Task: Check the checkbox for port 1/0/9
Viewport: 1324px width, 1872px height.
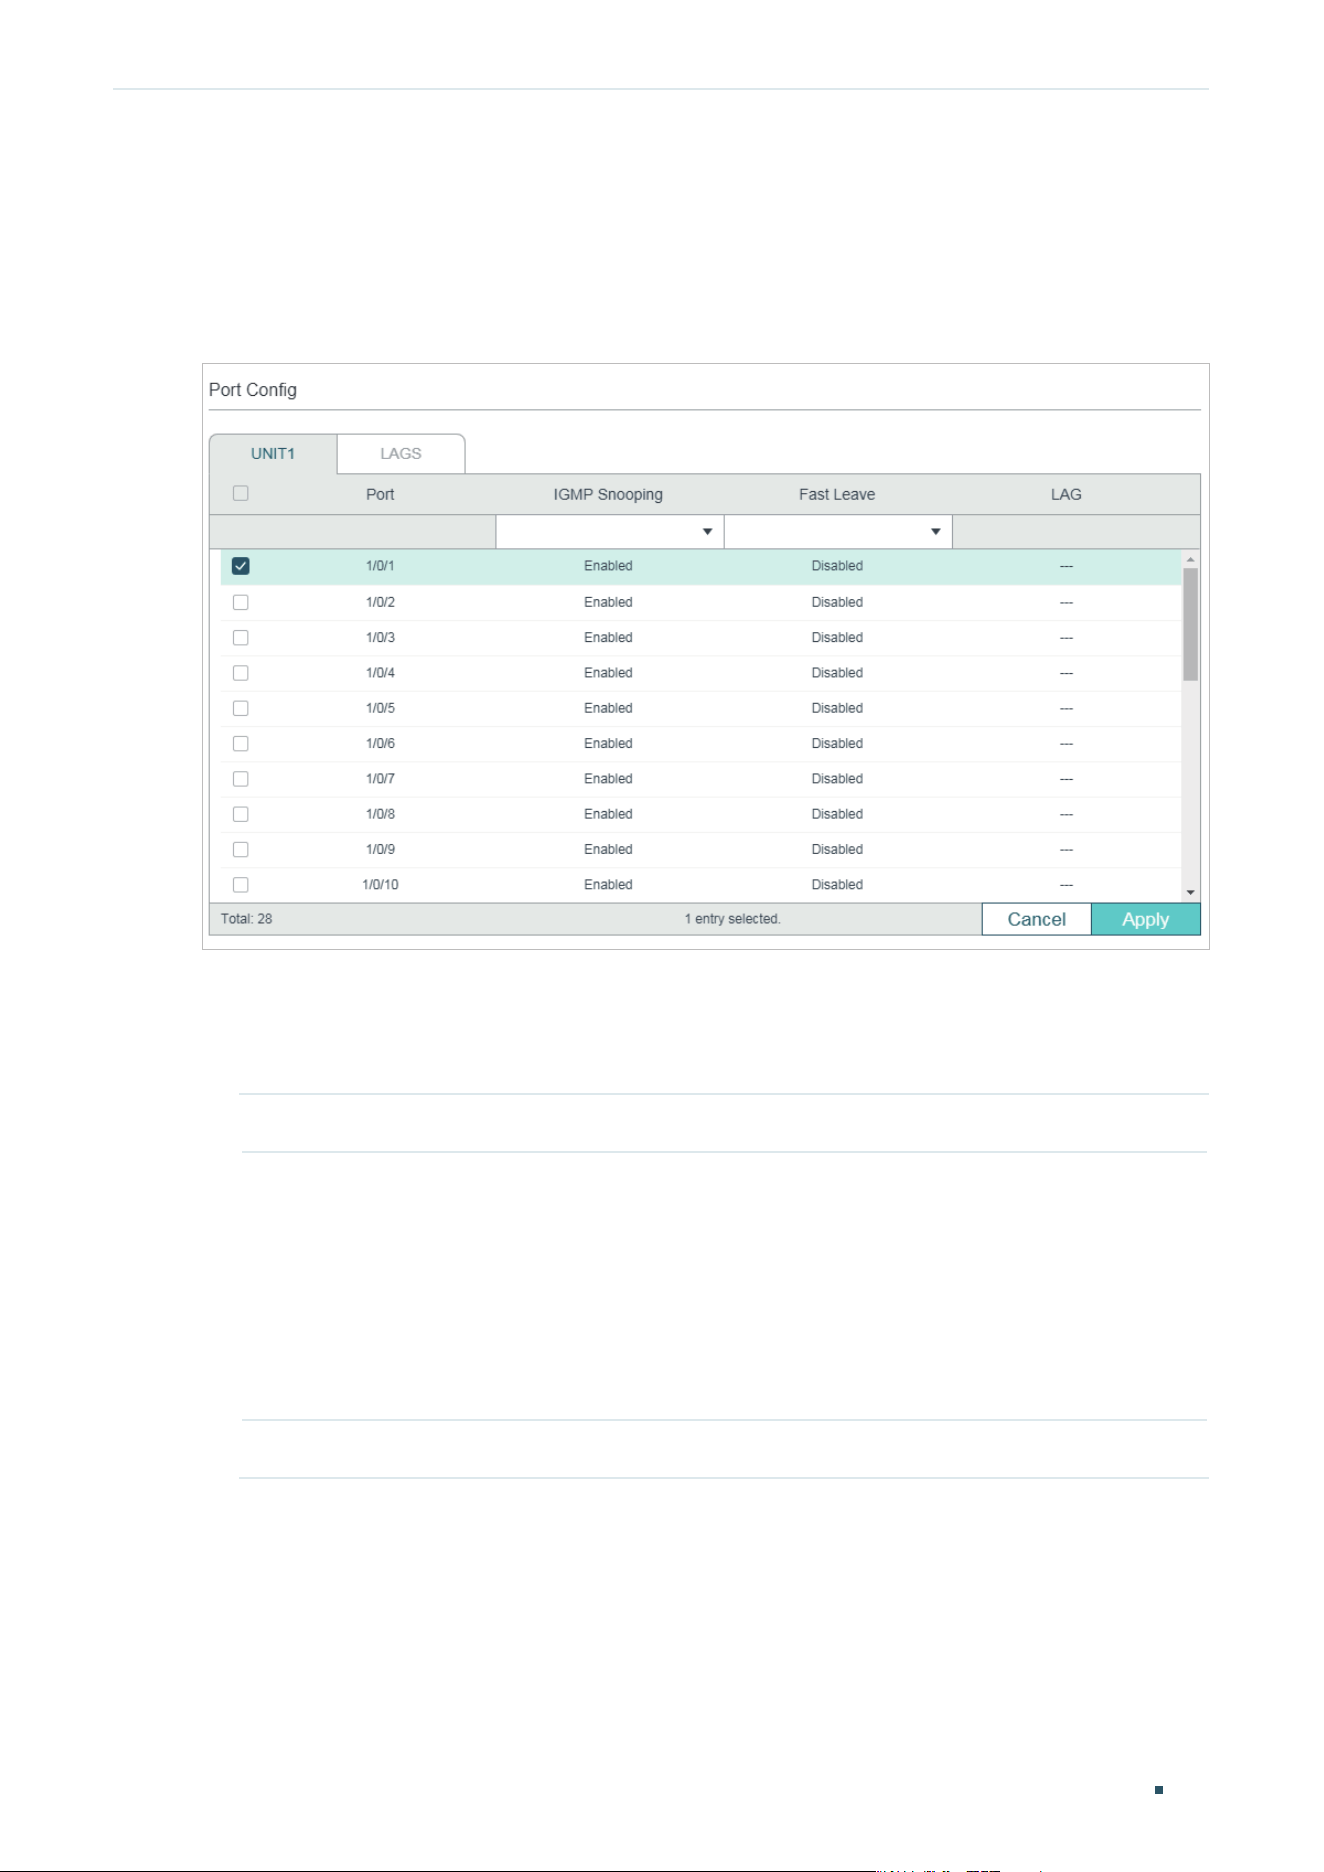Action: [240, 849]
